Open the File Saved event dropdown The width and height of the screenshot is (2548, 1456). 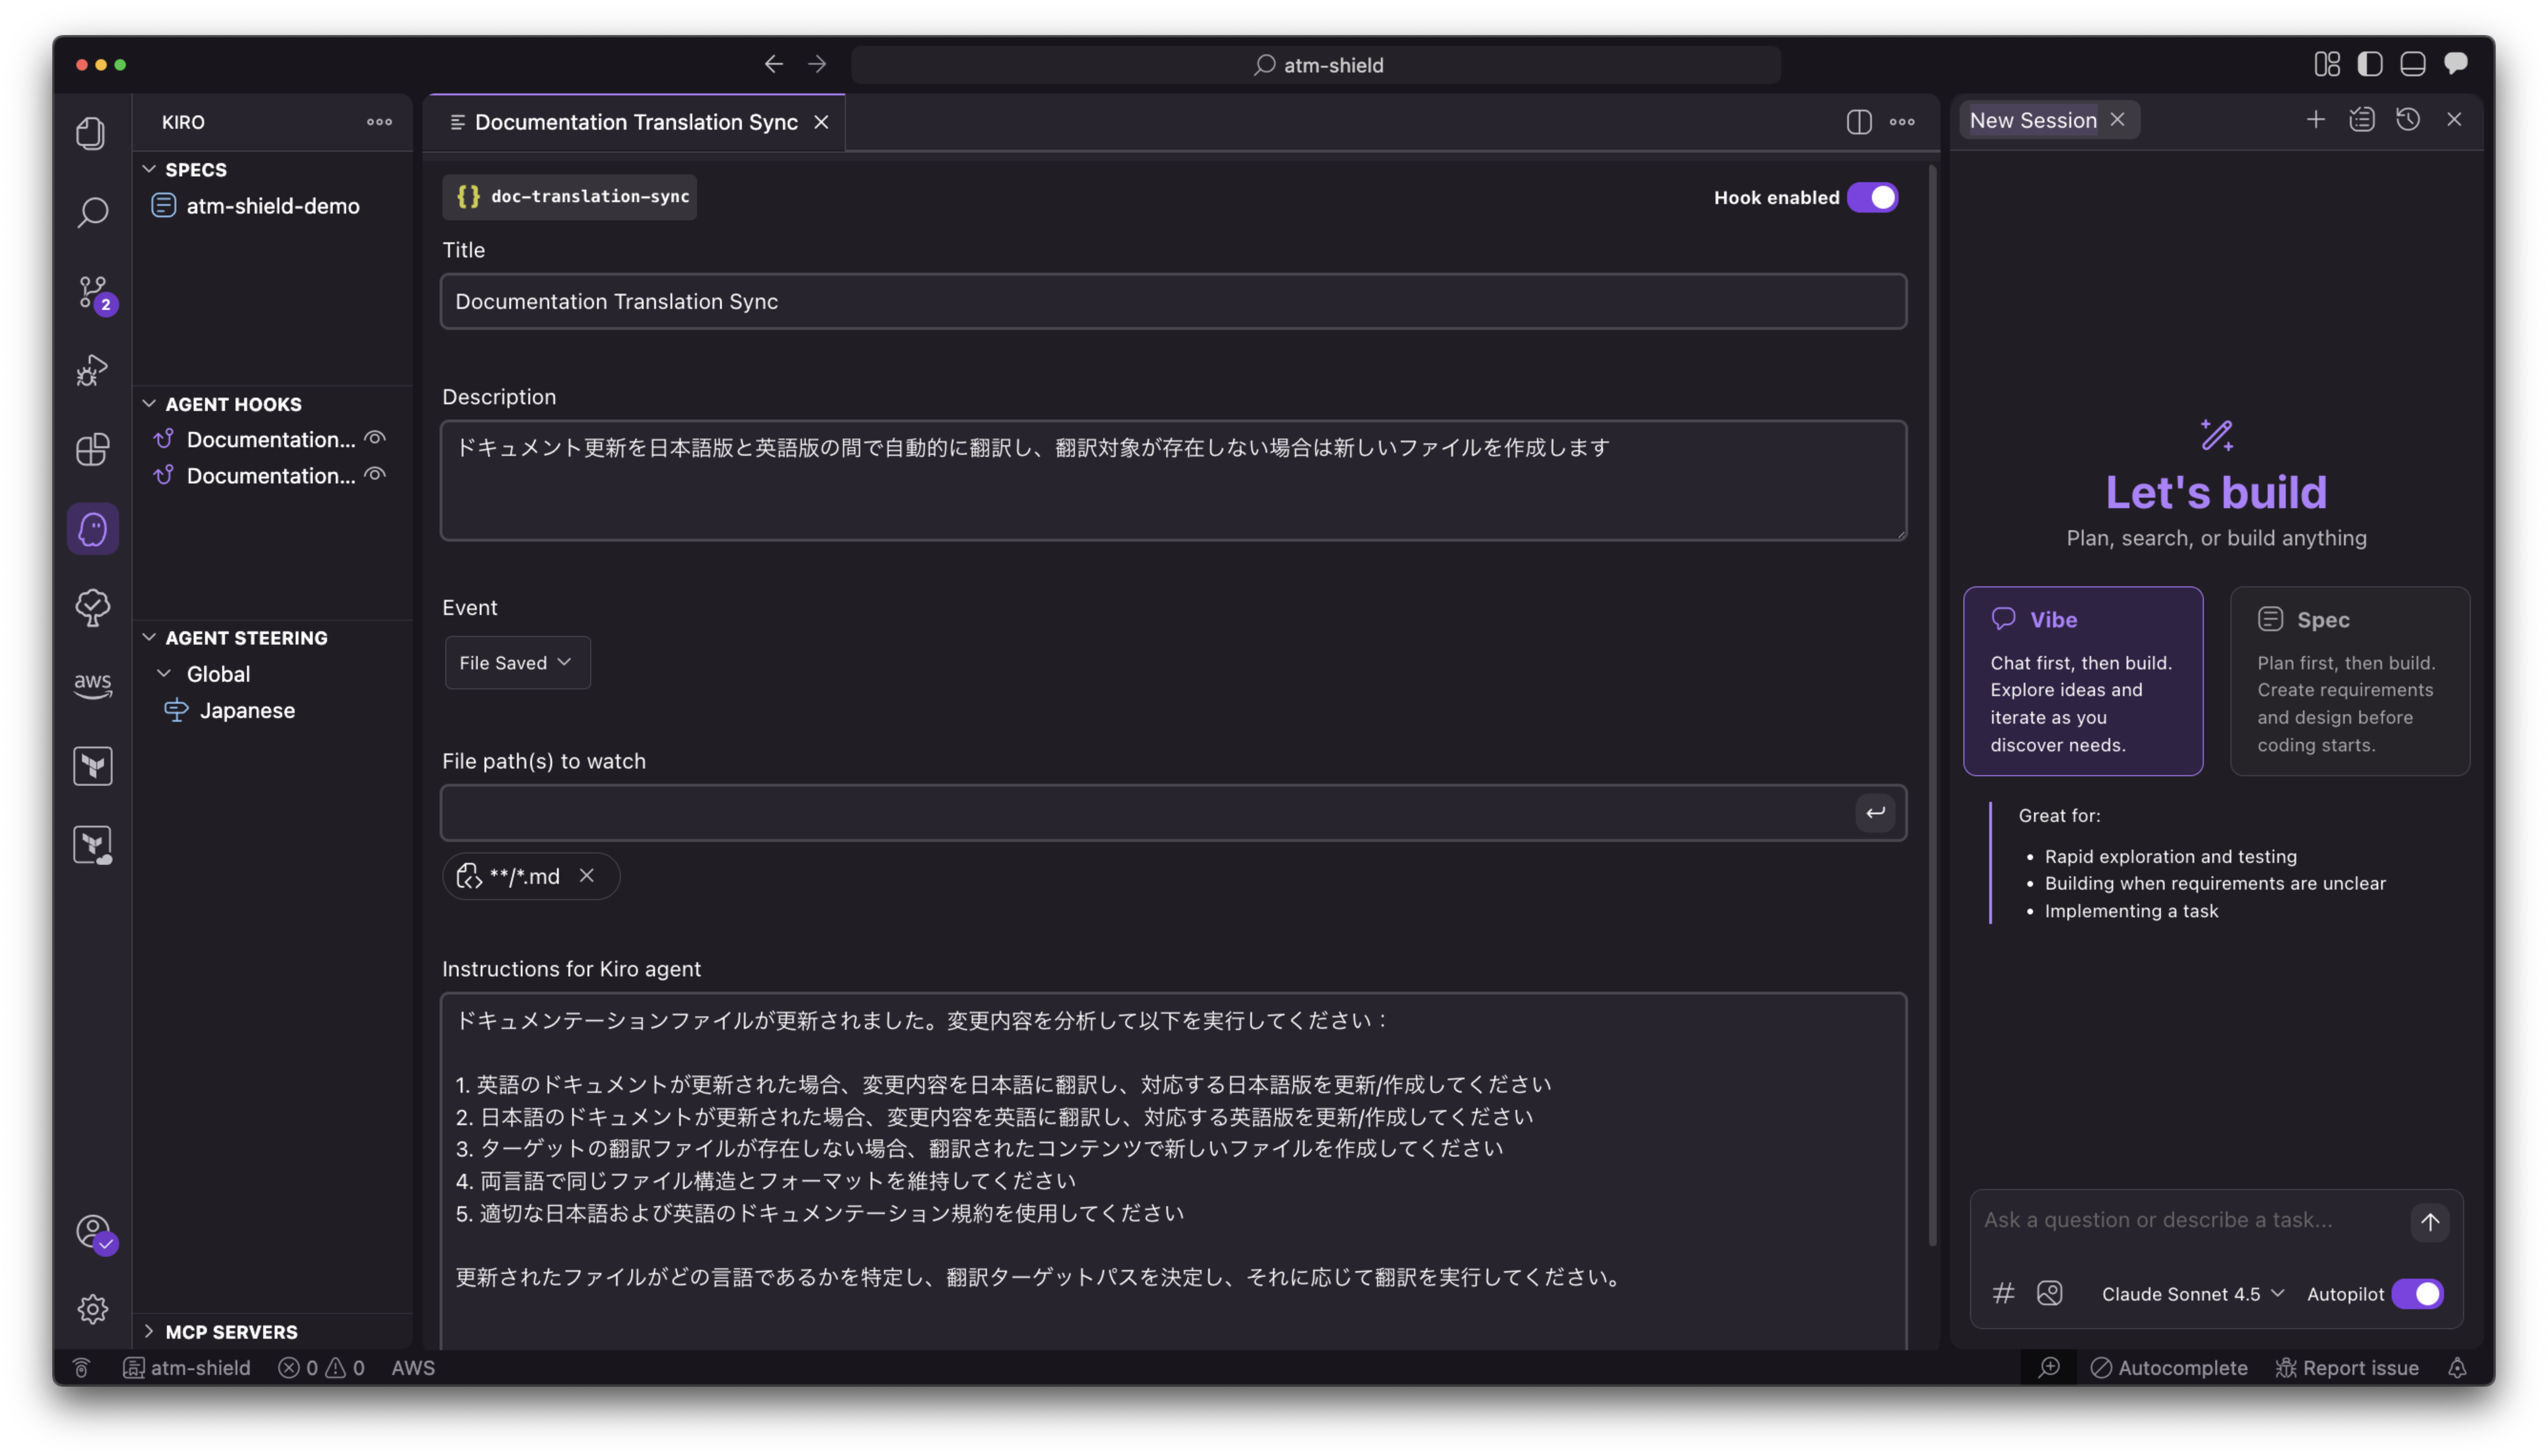pos(516,662)
